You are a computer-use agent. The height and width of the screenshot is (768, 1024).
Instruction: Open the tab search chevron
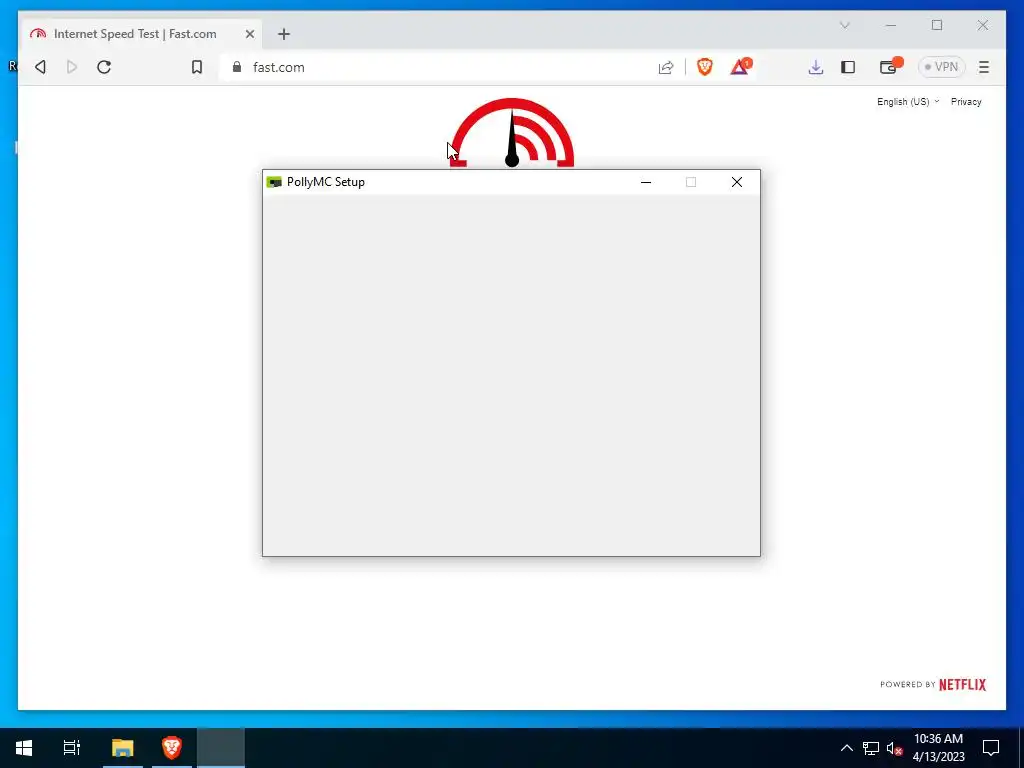point(844,25)
